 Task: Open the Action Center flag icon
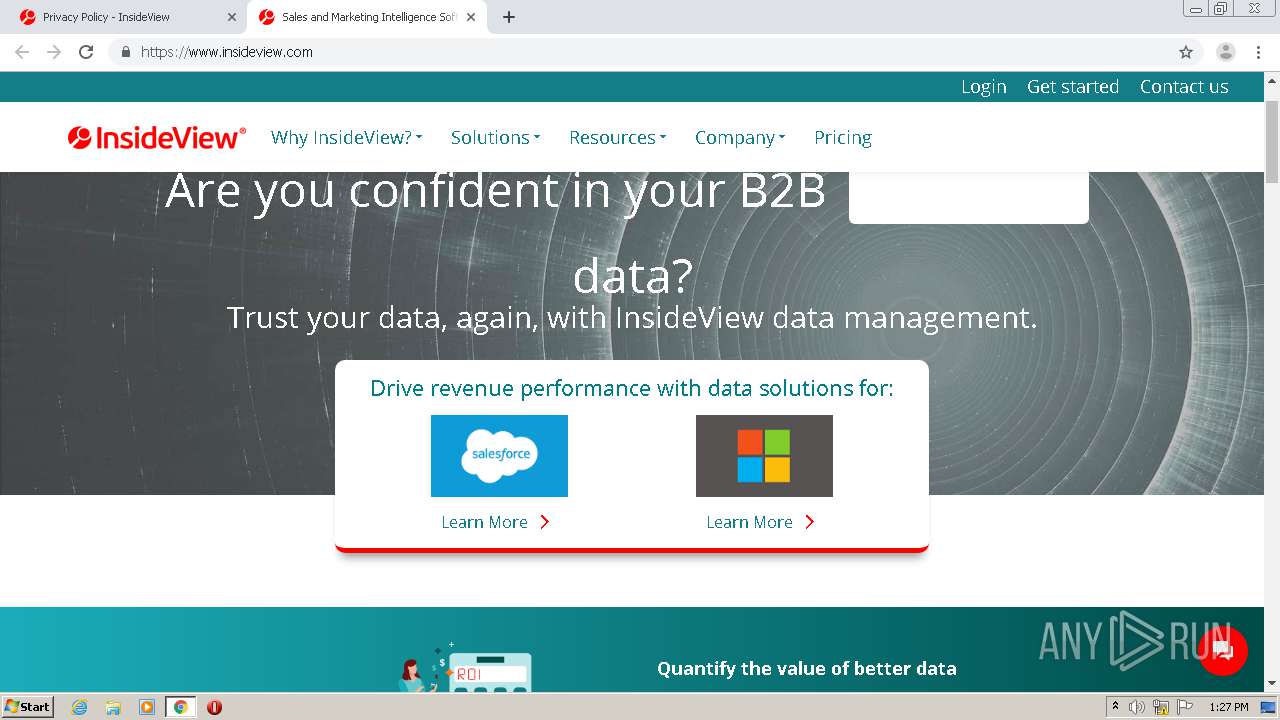pyautogui.click(x=1185, y=707)
